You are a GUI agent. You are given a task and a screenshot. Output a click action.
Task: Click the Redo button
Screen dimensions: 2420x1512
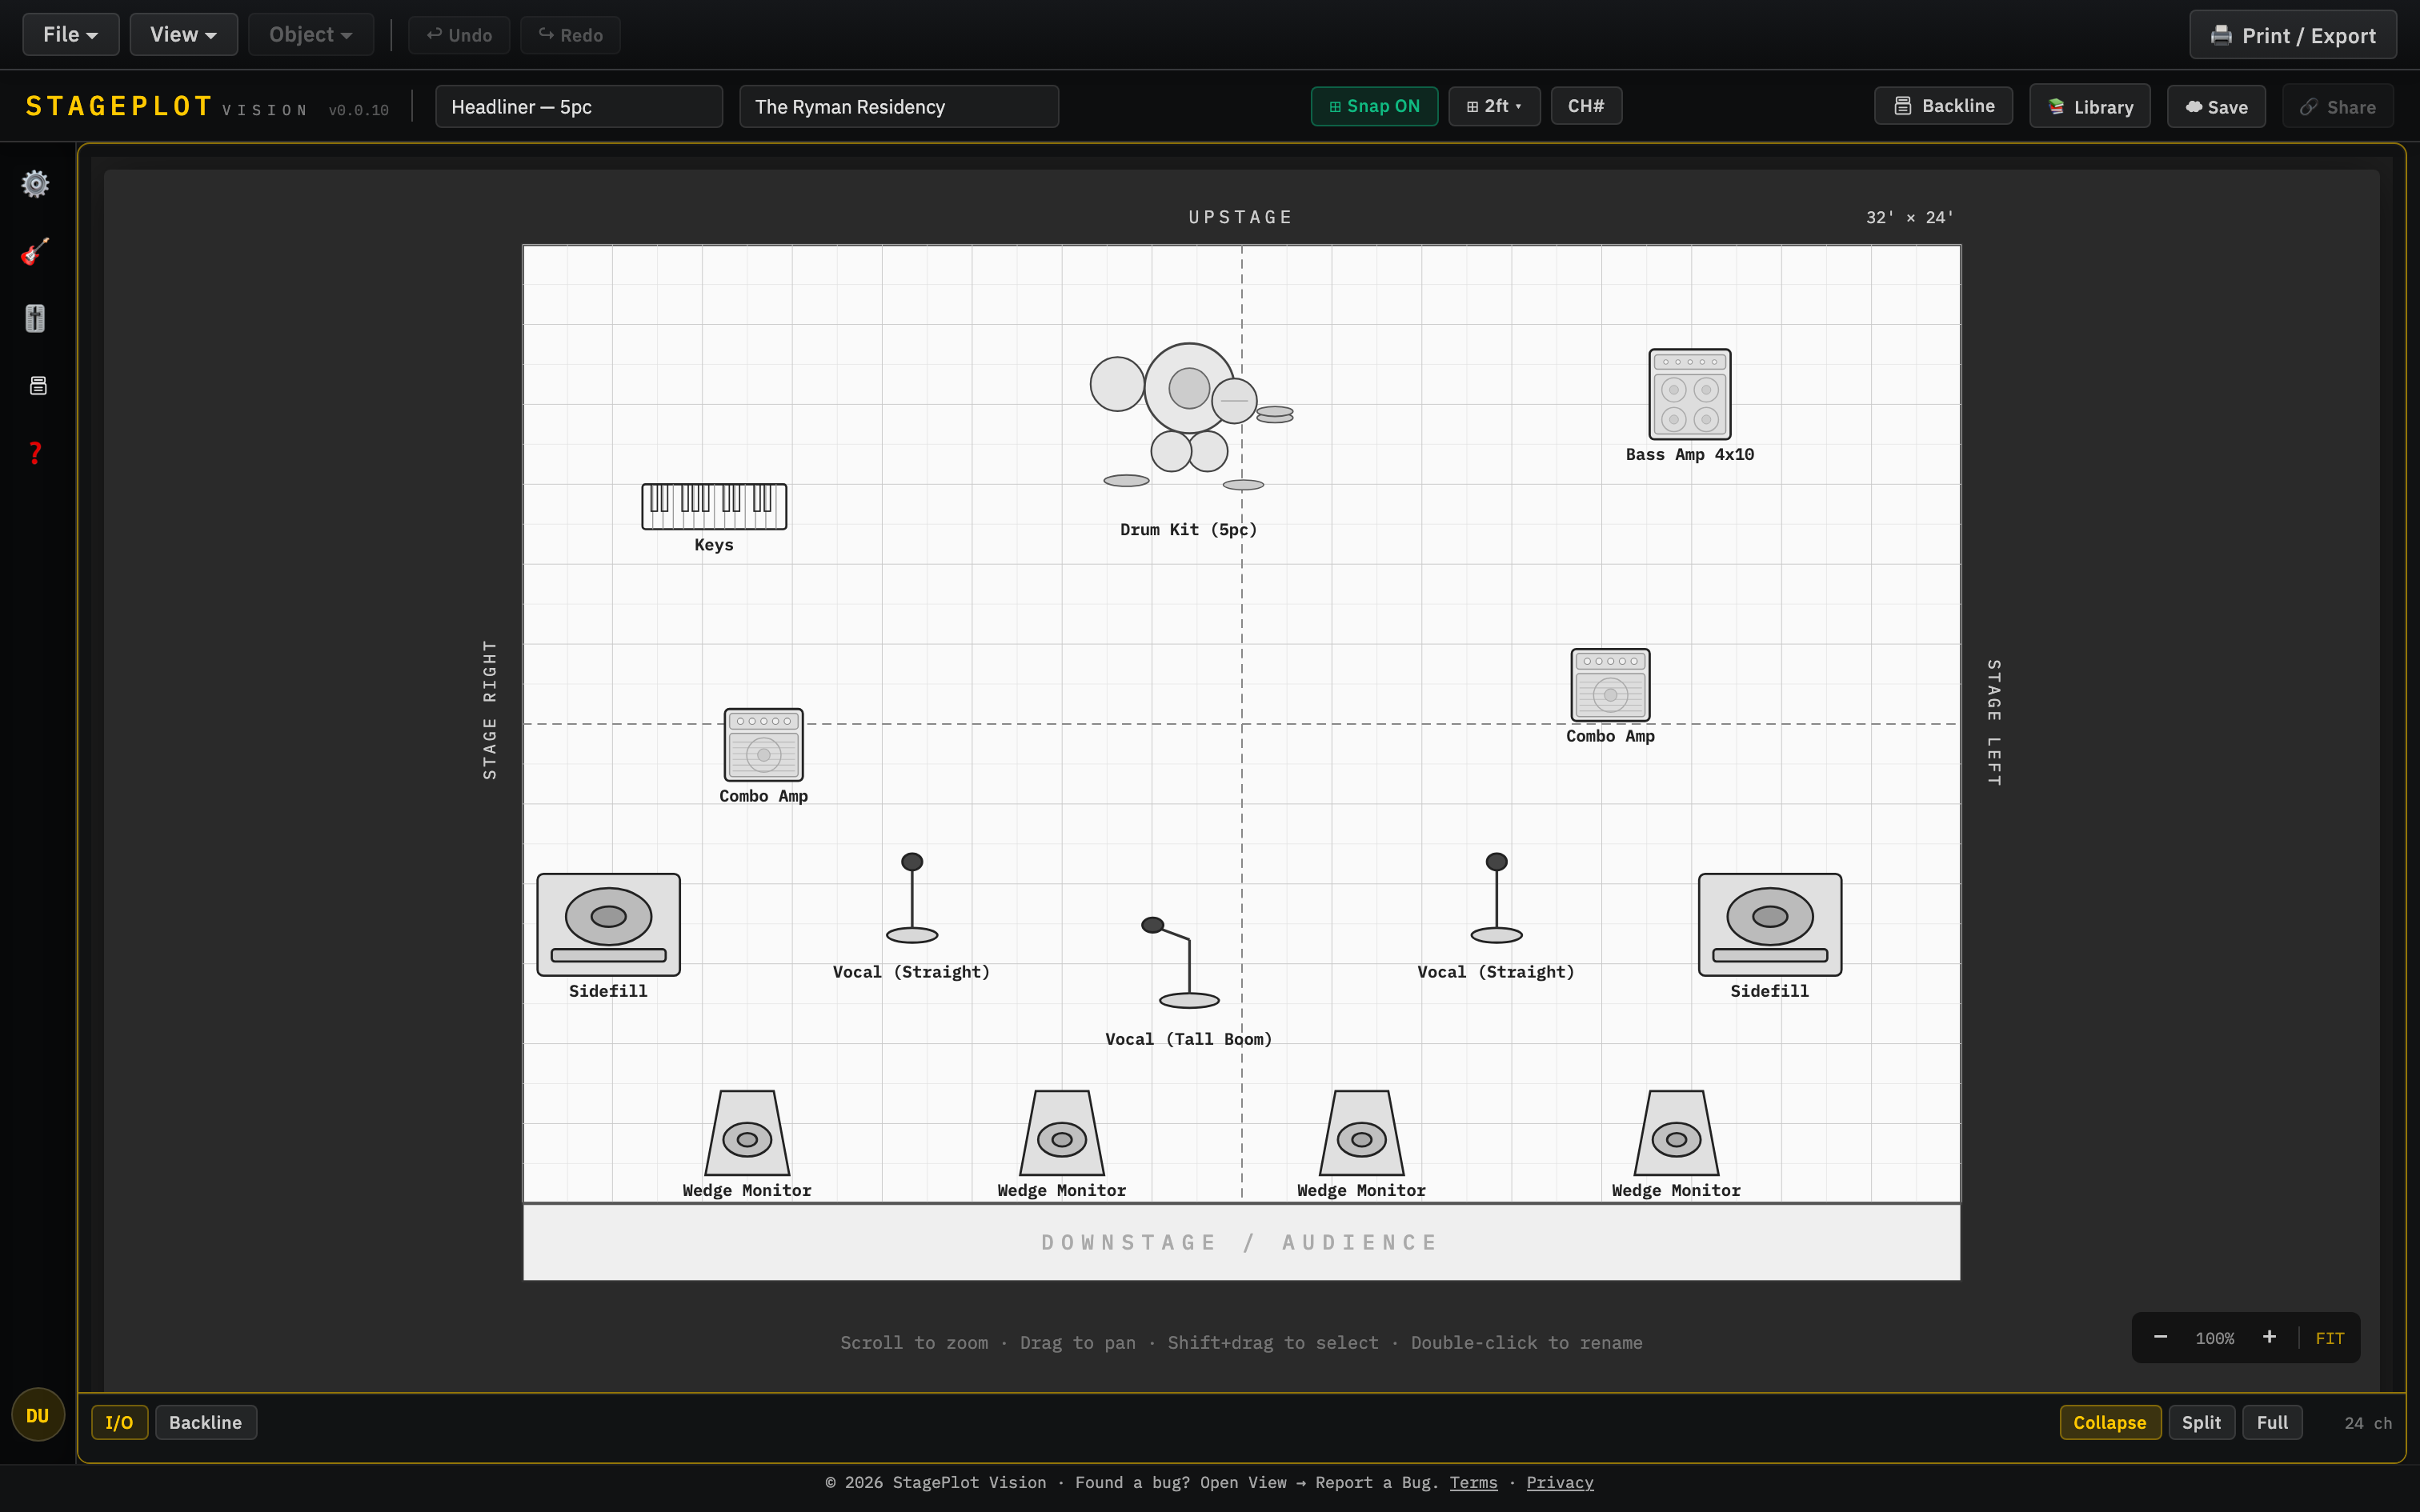click(x=570, y=35)
